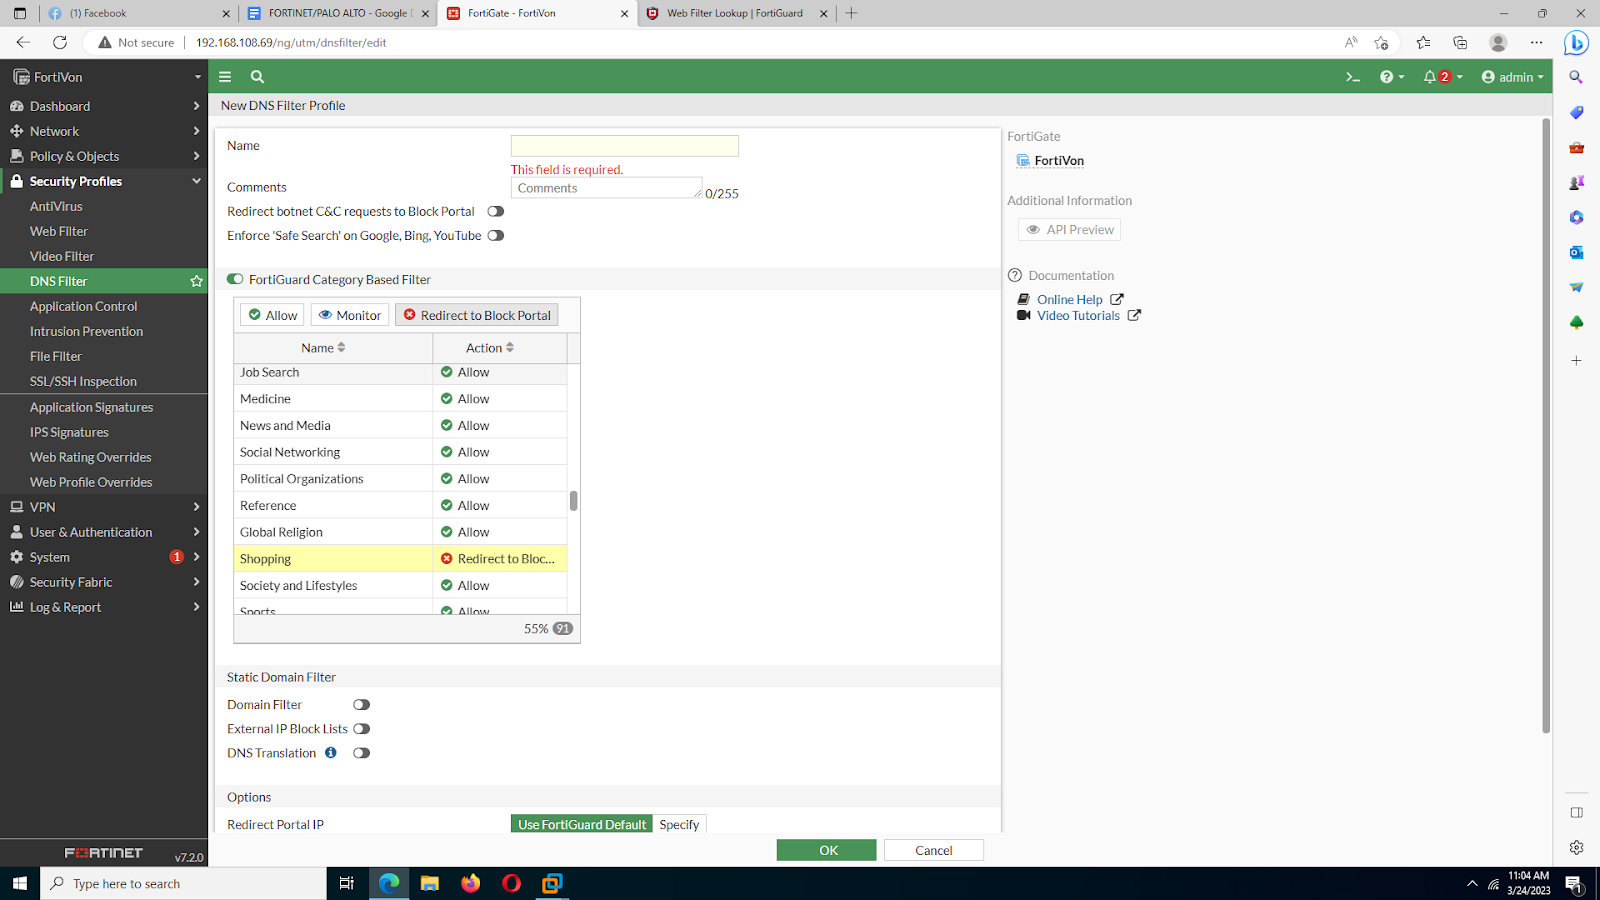Expand Policy & Objects menu

[104, 156]
